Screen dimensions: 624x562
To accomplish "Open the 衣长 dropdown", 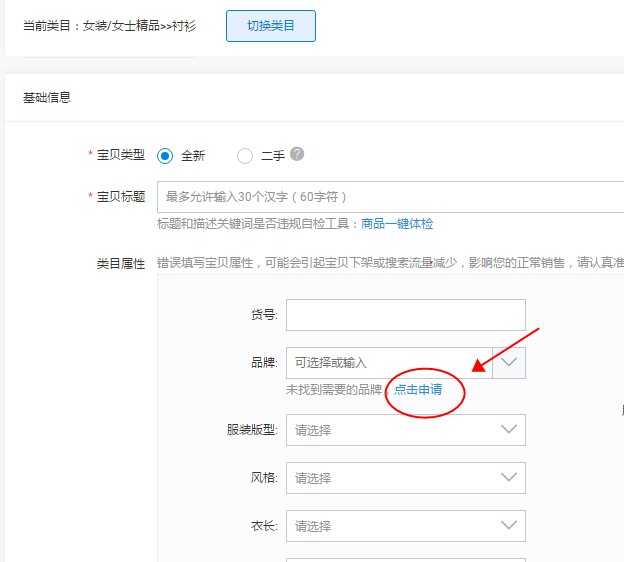I will 406,526.
